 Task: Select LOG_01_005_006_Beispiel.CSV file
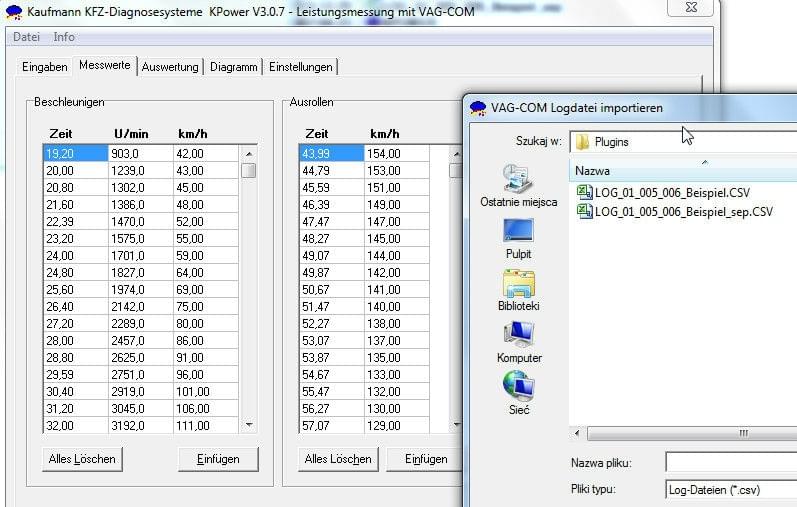[663, 193]
